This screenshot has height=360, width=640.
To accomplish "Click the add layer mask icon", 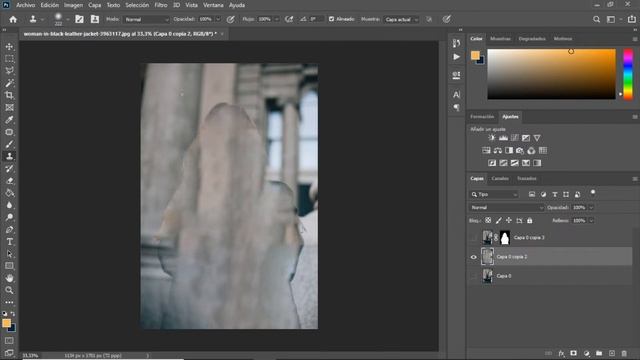I will [573, 353].
